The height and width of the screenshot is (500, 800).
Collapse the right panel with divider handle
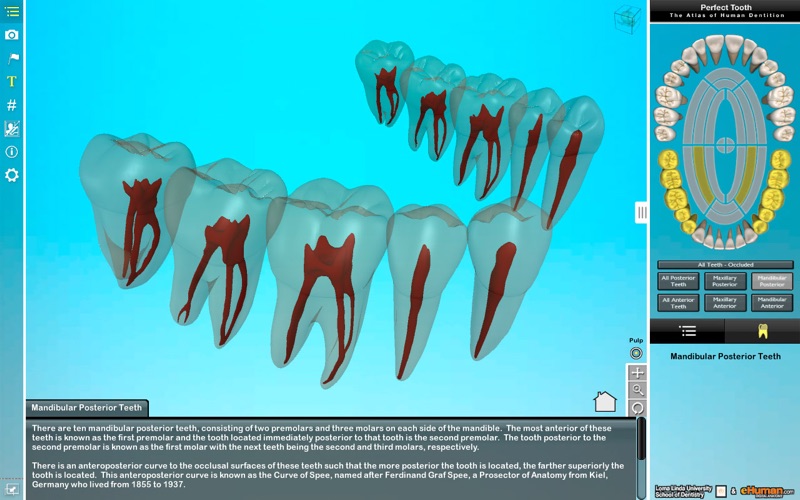642,212
